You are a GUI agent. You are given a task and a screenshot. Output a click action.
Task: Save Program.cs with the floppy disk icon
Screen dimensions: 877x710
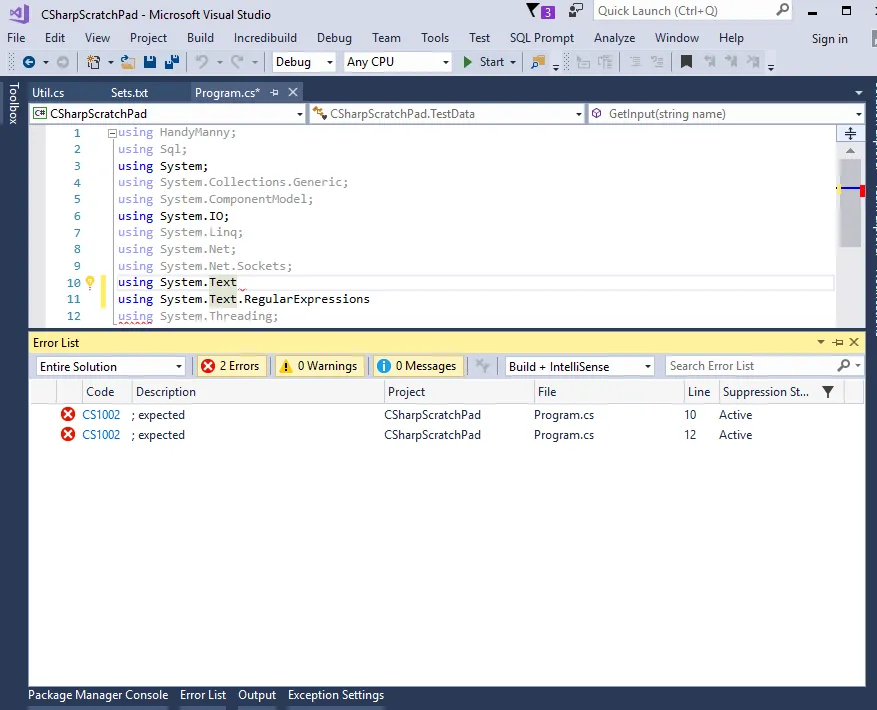[150, 62]
